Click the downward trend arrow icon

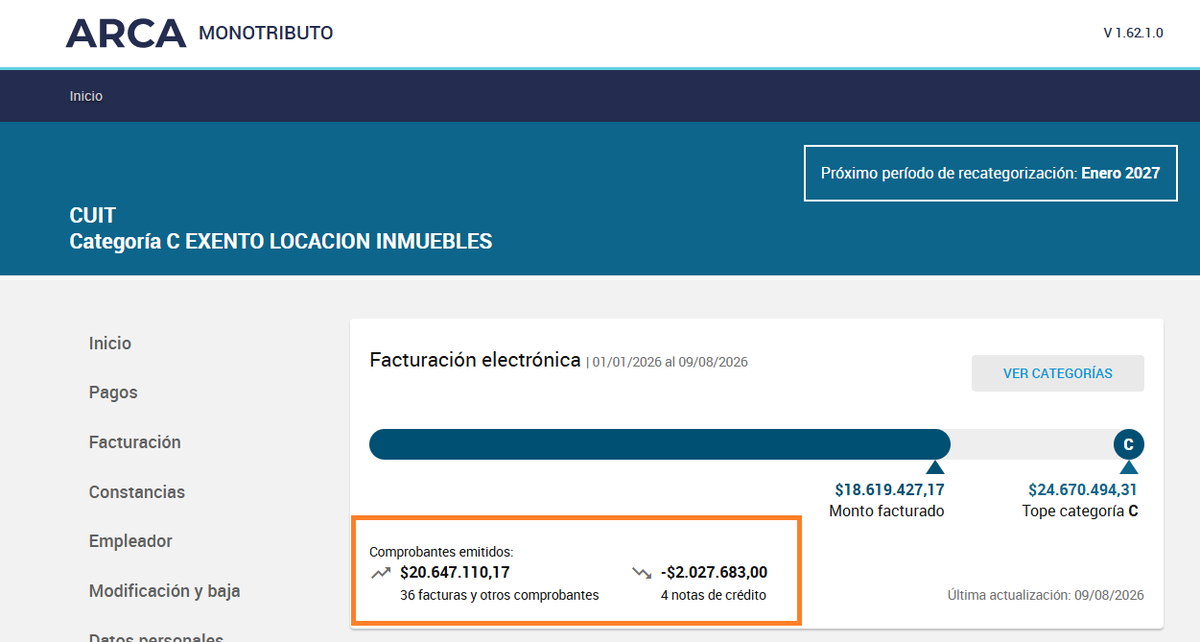click(x=642, y=573)
